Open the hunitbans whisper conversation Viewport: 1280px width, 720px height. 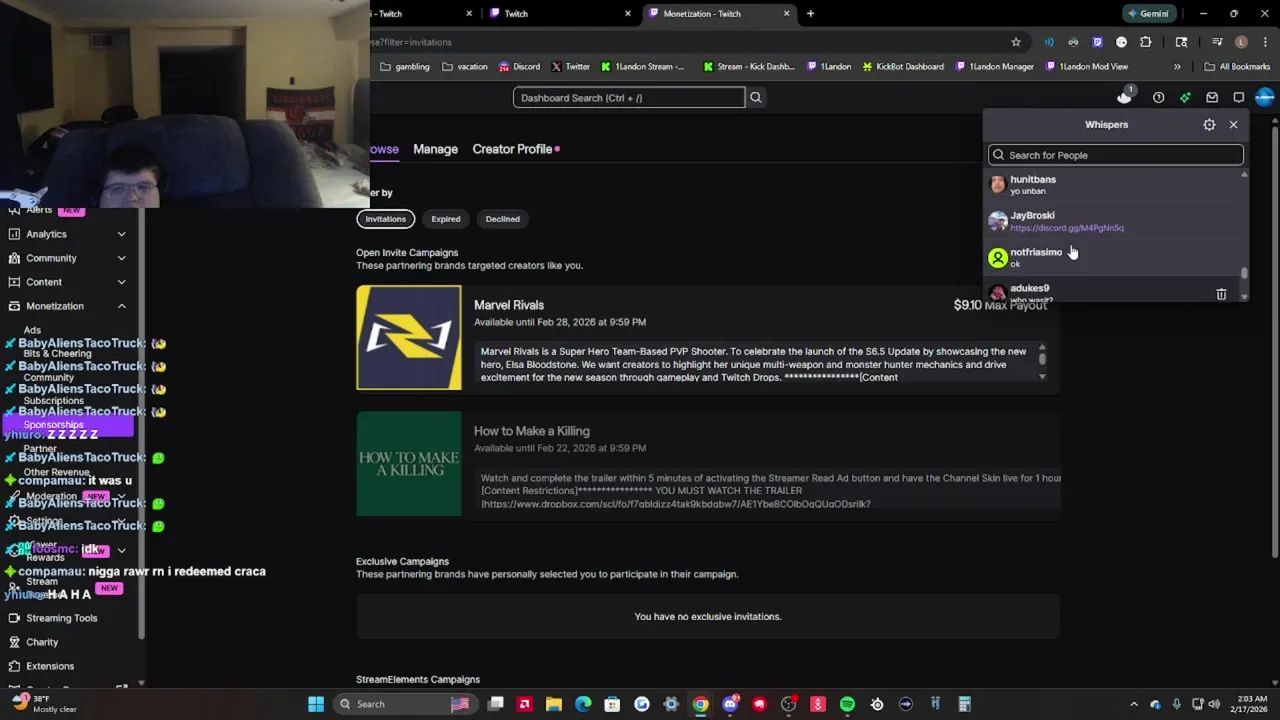(x=1112, y=184)
